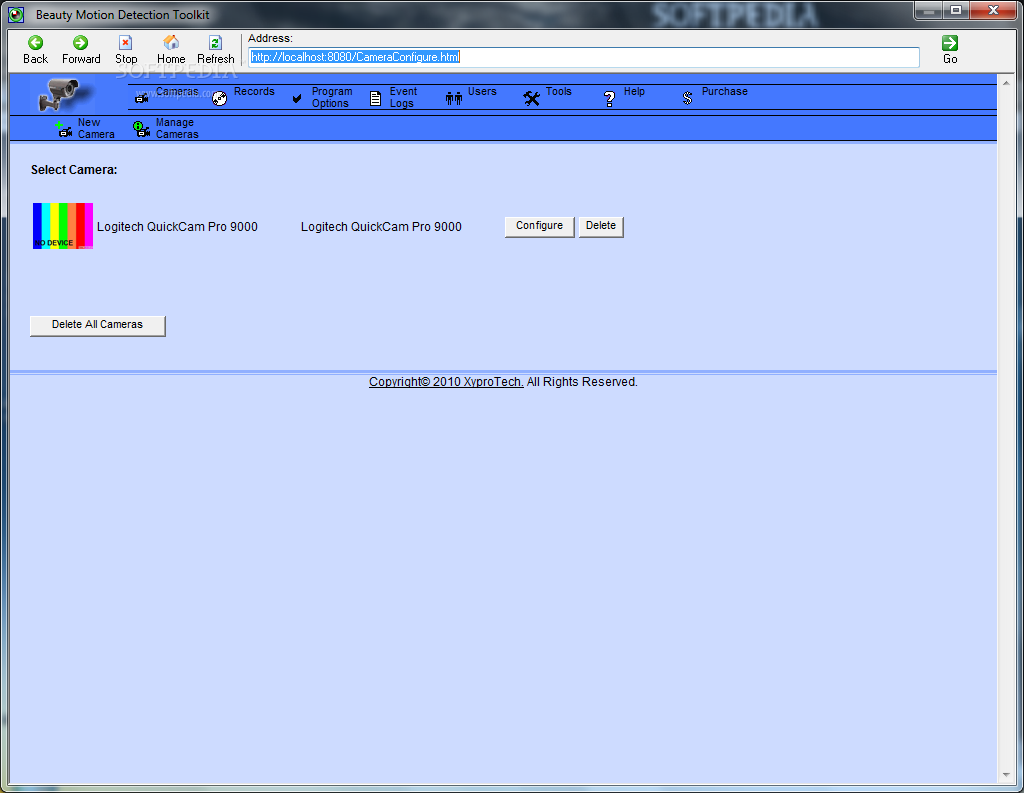Image resolution: width=1024 pixels, height=793 pixels.
Task: Minimize the Beauty Motion Detection Toolkit window
Action: (x=928, y=10)
